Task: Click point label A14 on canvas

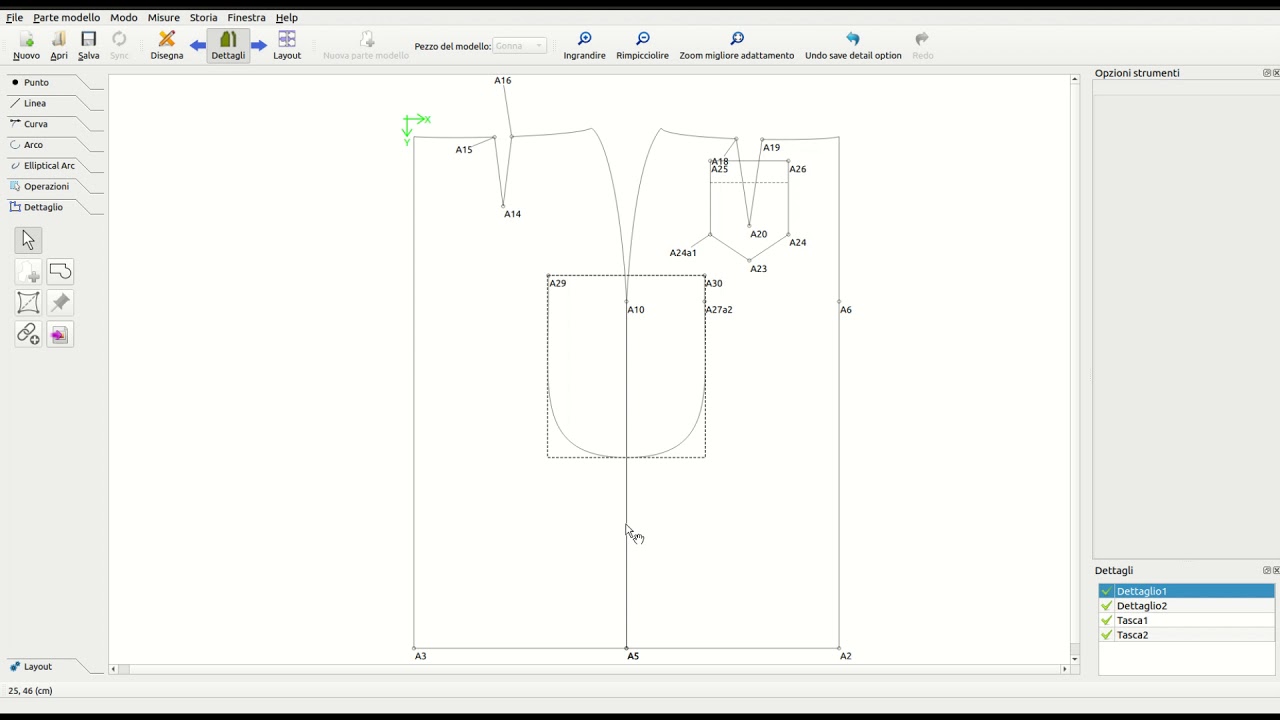Action: coord(512,214)
